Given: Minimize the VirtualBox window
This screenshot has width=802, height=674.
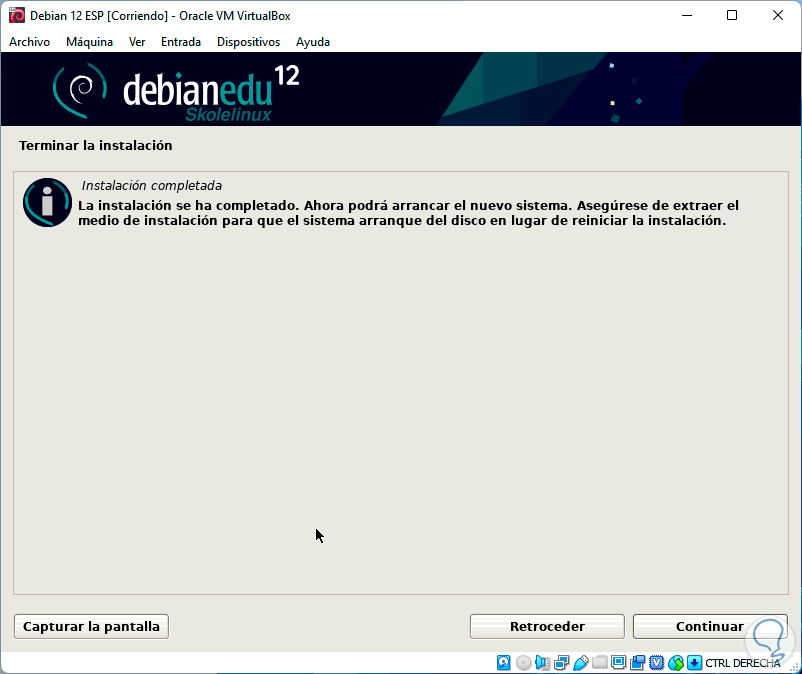Looking at the screenshot, I should 687,15.
